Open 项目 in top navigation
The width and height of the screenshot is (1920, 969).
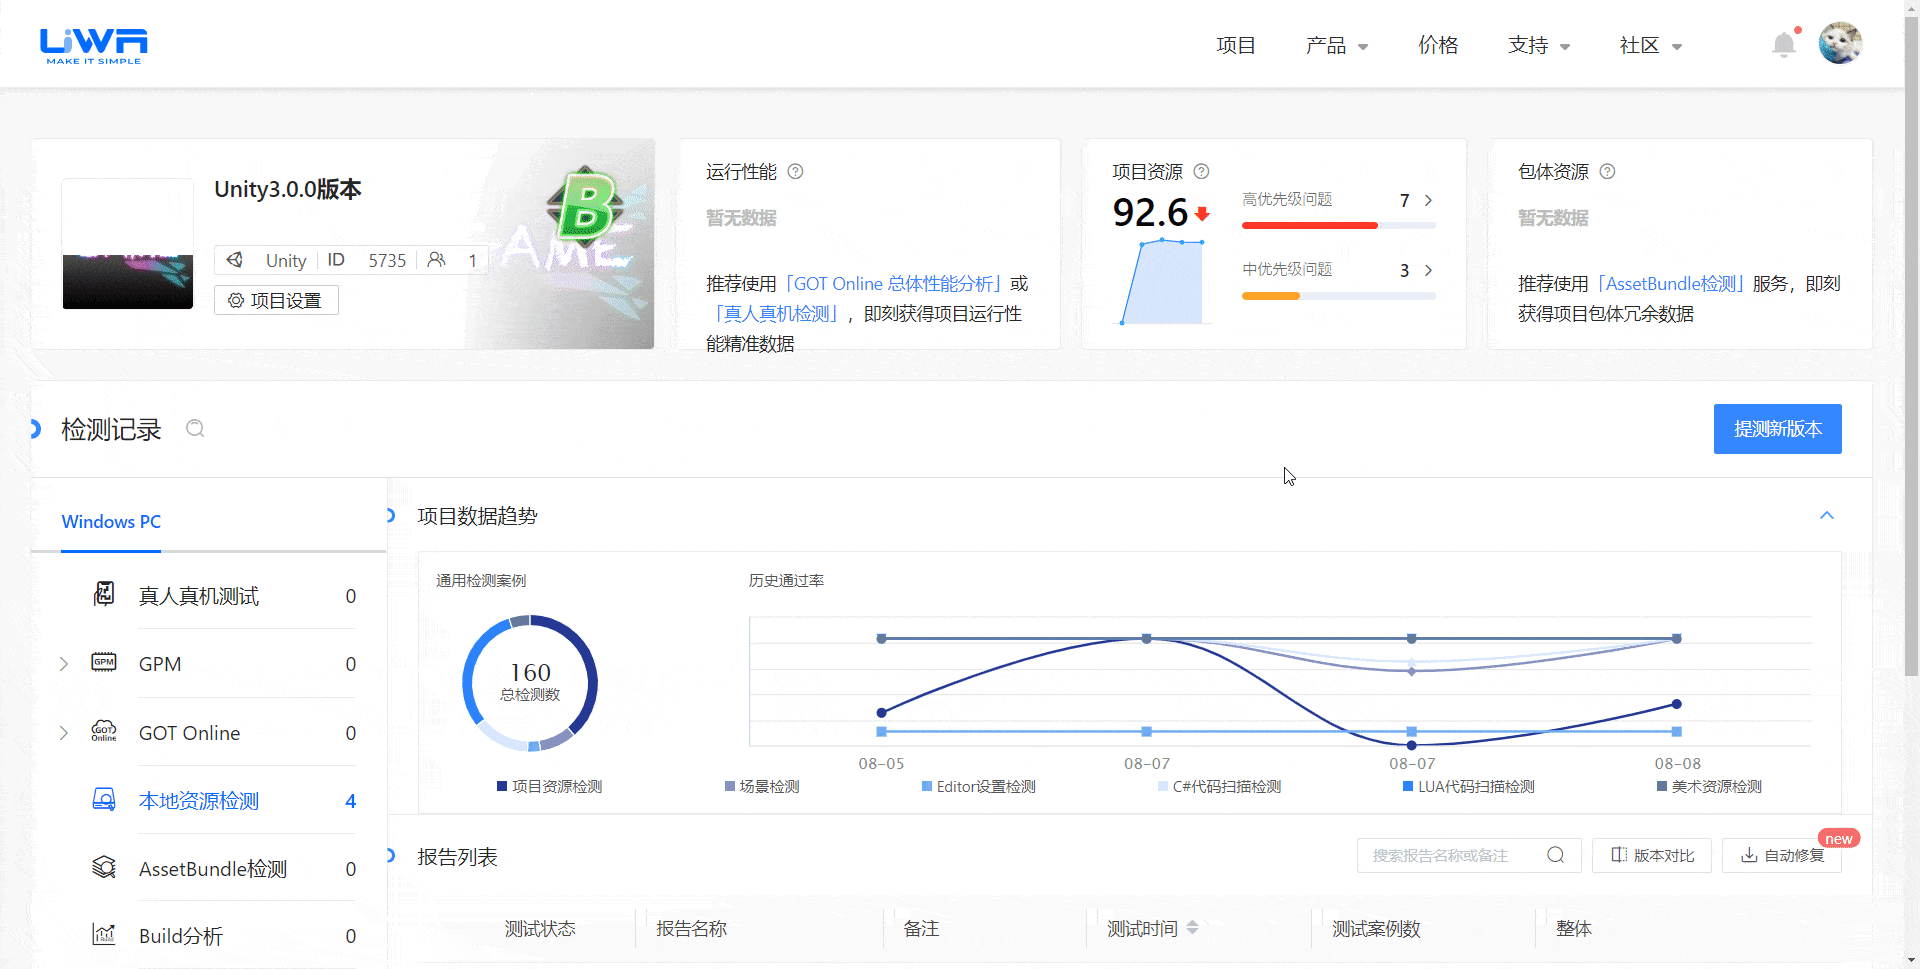click(x=1235, y=45)
